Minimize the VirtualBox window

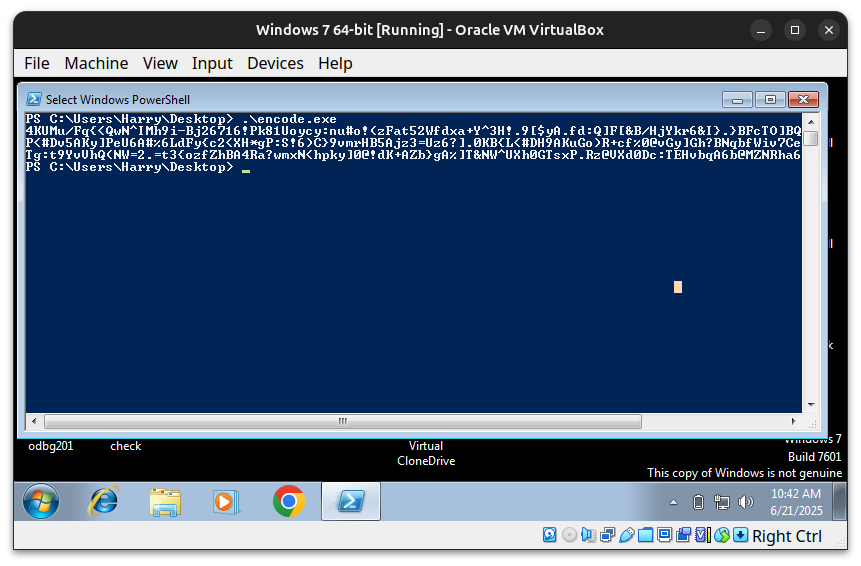(761, 30)
